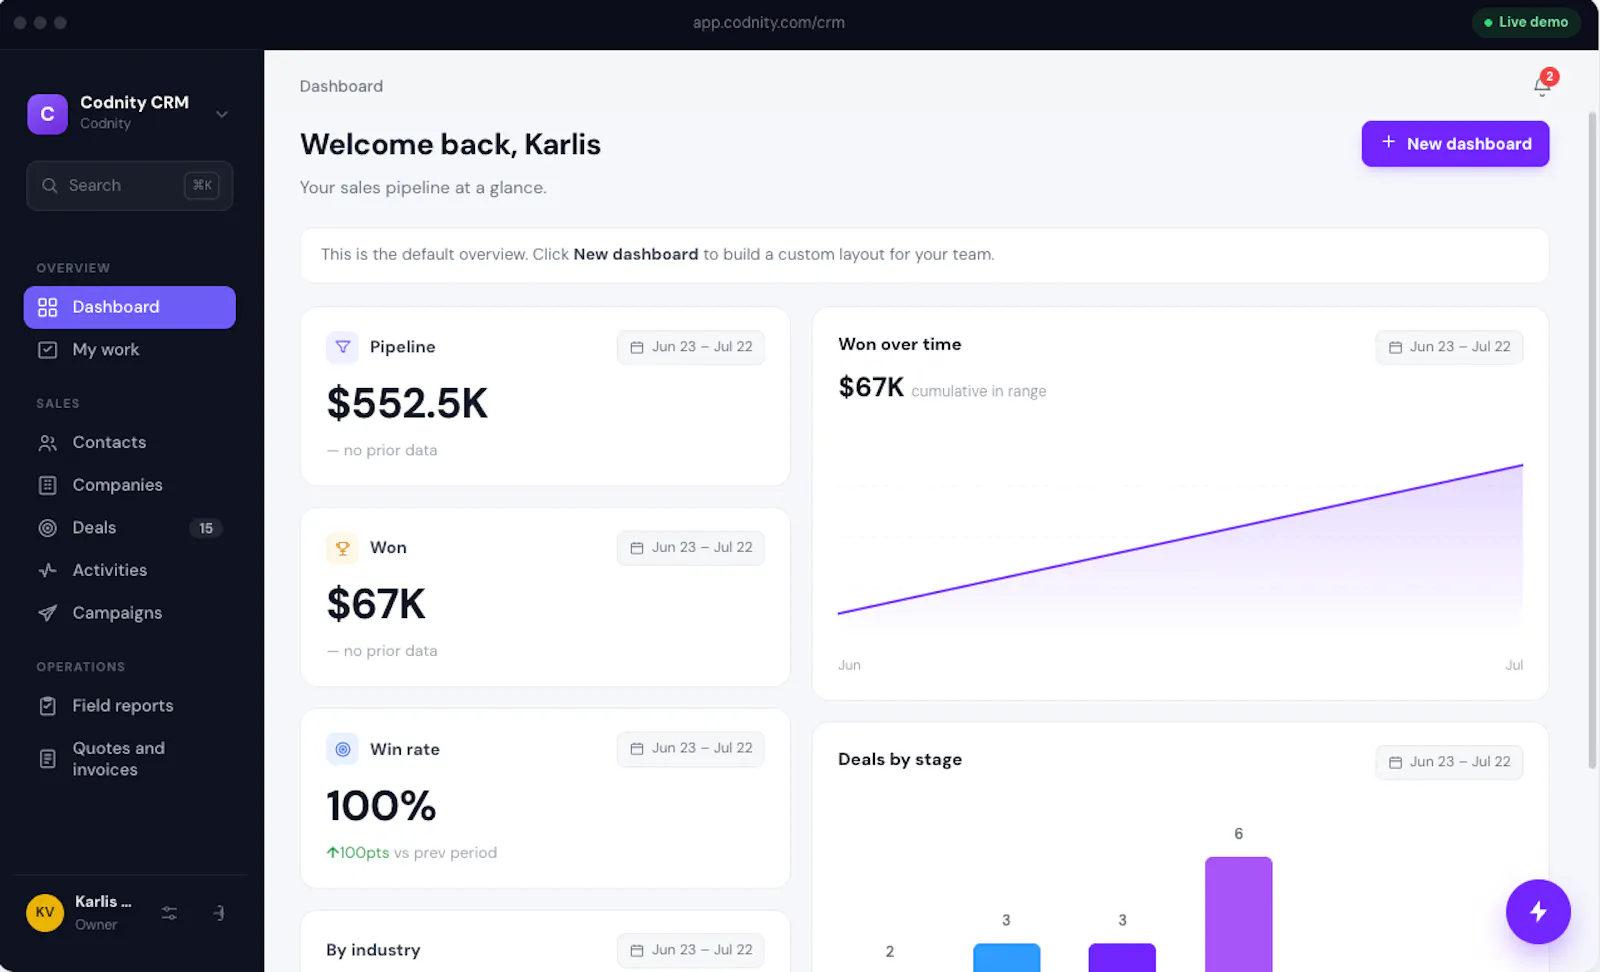
Task: Open the Pipeline card date range picker
Action: (x=691, y=347)
